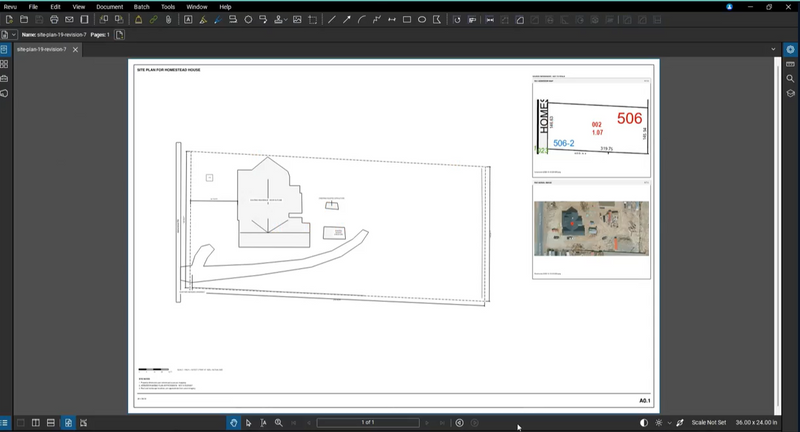Select the Polygon shape tool
The width and height of the screenshot is (800, 432).
click(437, 20)
